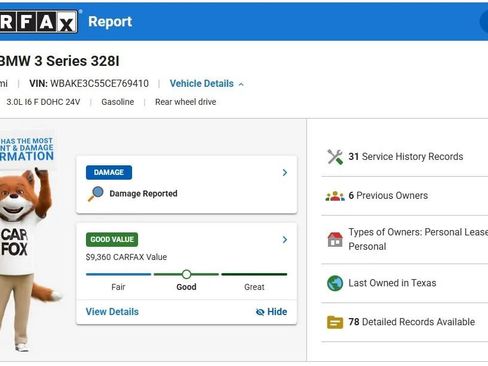Click the house Types of Owners icon

pos(335,239)
